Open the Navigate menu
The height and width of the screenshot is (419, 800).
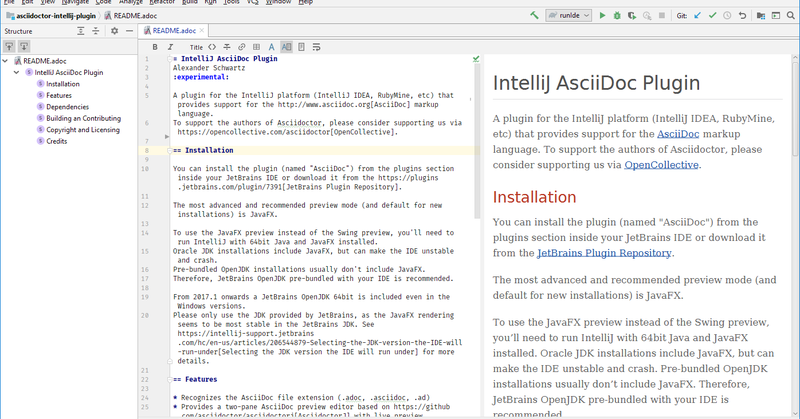75,2
